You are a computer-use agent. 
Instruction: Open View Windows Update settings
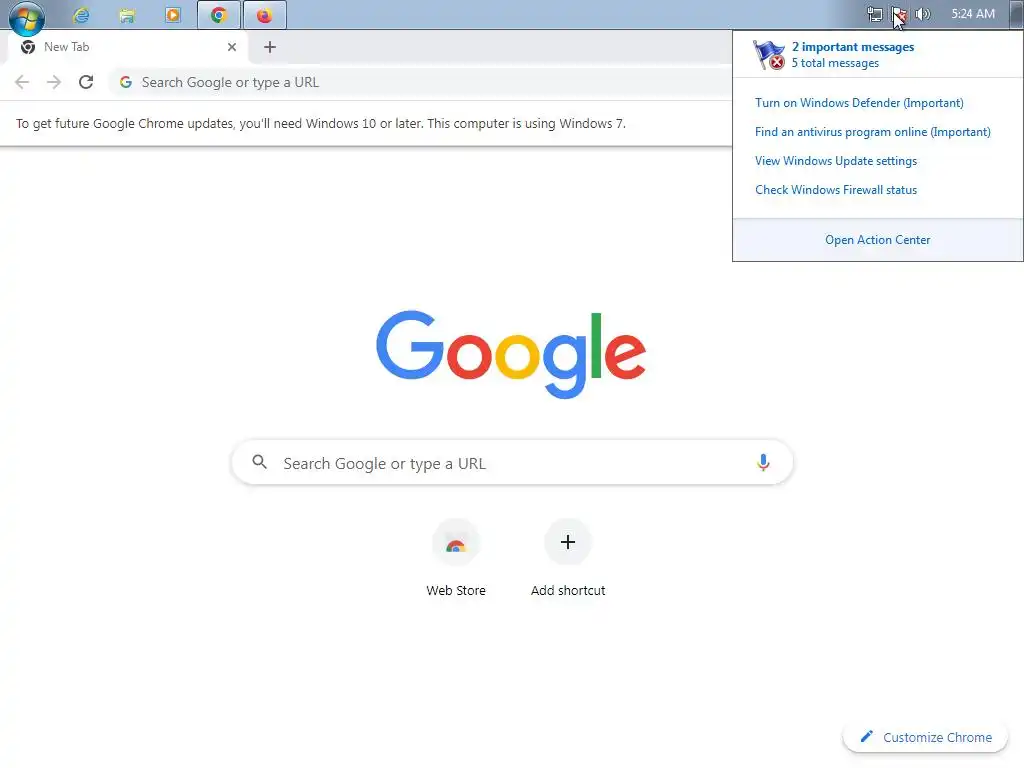836,161
